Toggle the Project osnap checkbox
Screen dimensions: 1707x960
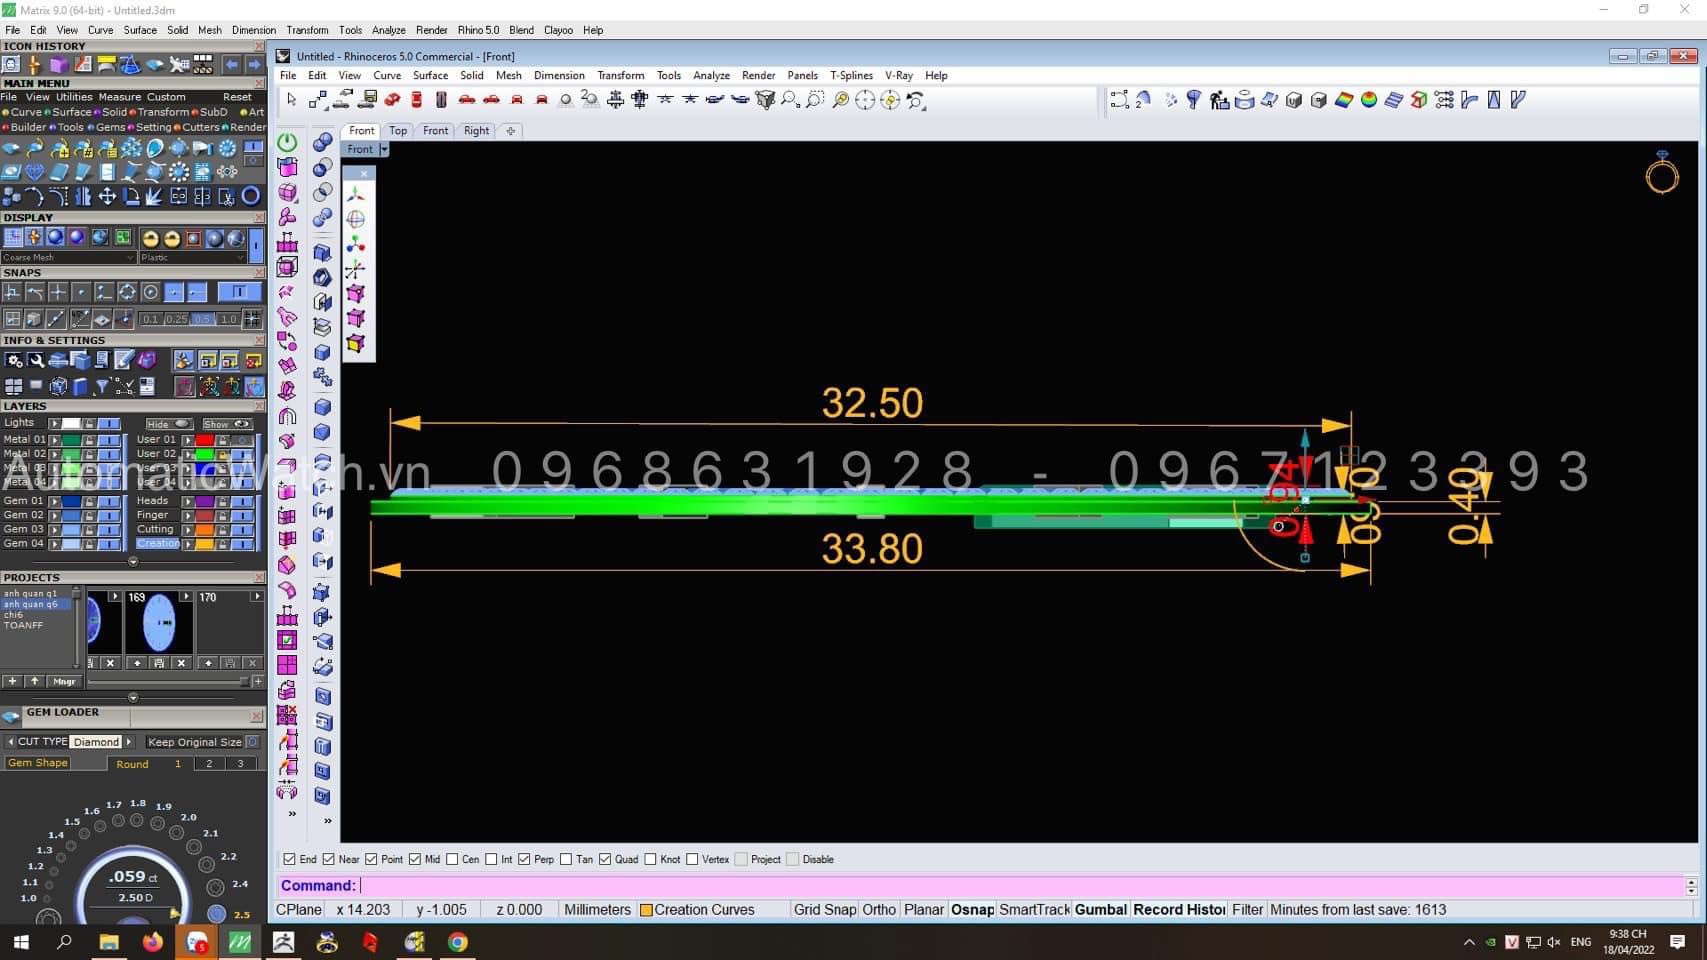click(741, 859)
